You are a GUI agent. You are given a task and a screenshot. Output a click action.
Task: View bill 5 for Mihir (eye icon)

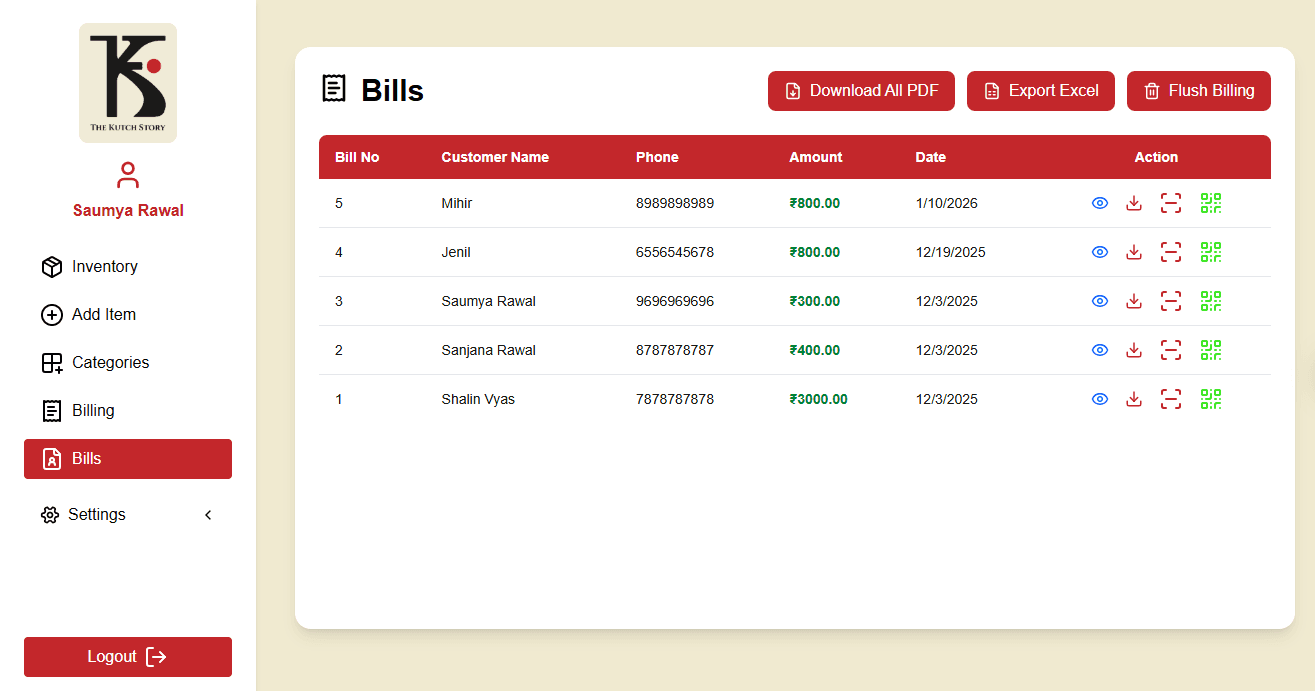[1100, 203]
